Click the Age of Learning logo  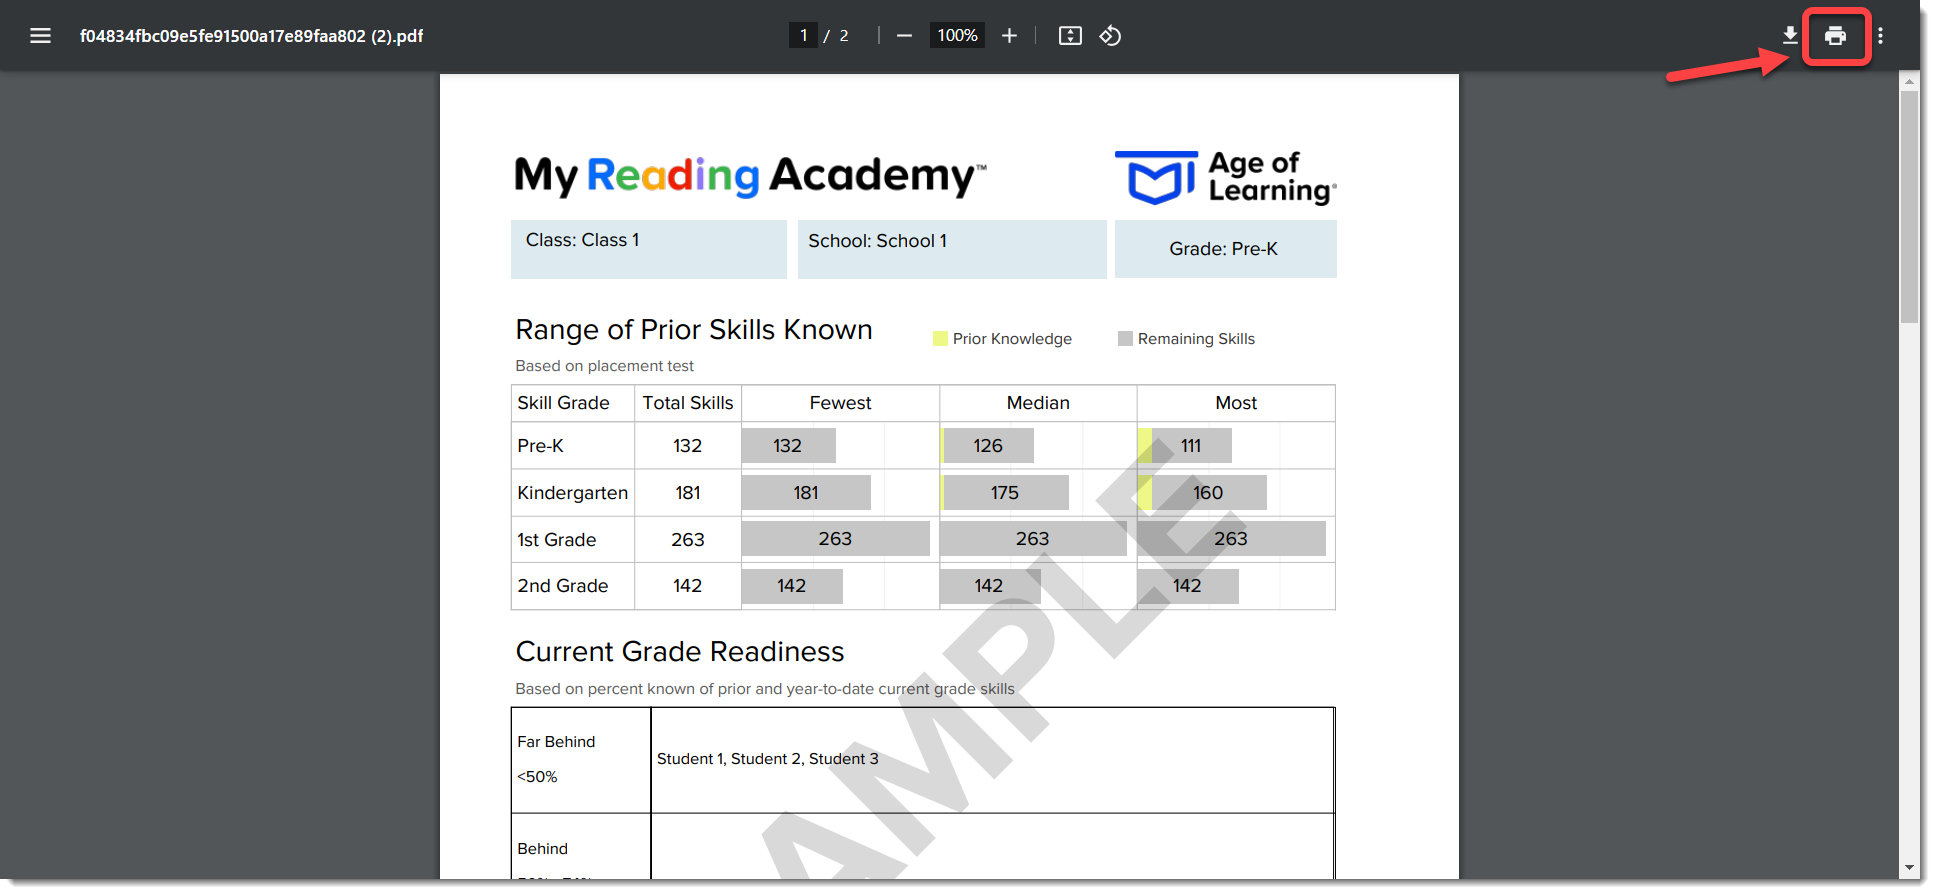tap(1226, 178)
